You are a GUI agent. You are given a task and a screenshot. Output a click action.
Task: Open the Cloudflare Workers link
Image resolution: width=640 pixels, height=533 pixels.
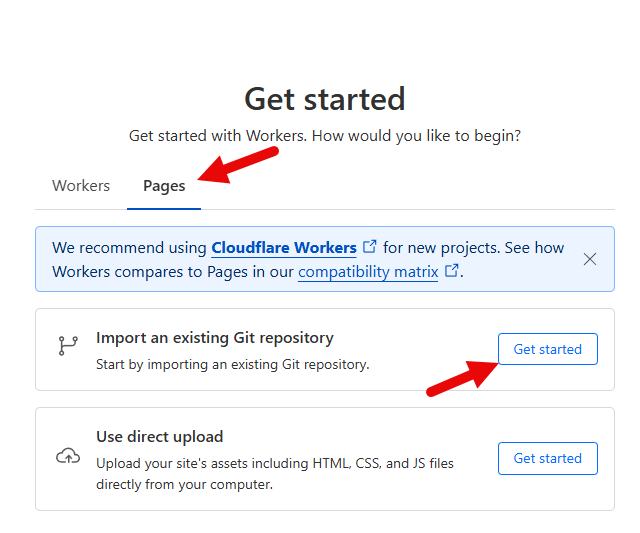click(284, 248)
